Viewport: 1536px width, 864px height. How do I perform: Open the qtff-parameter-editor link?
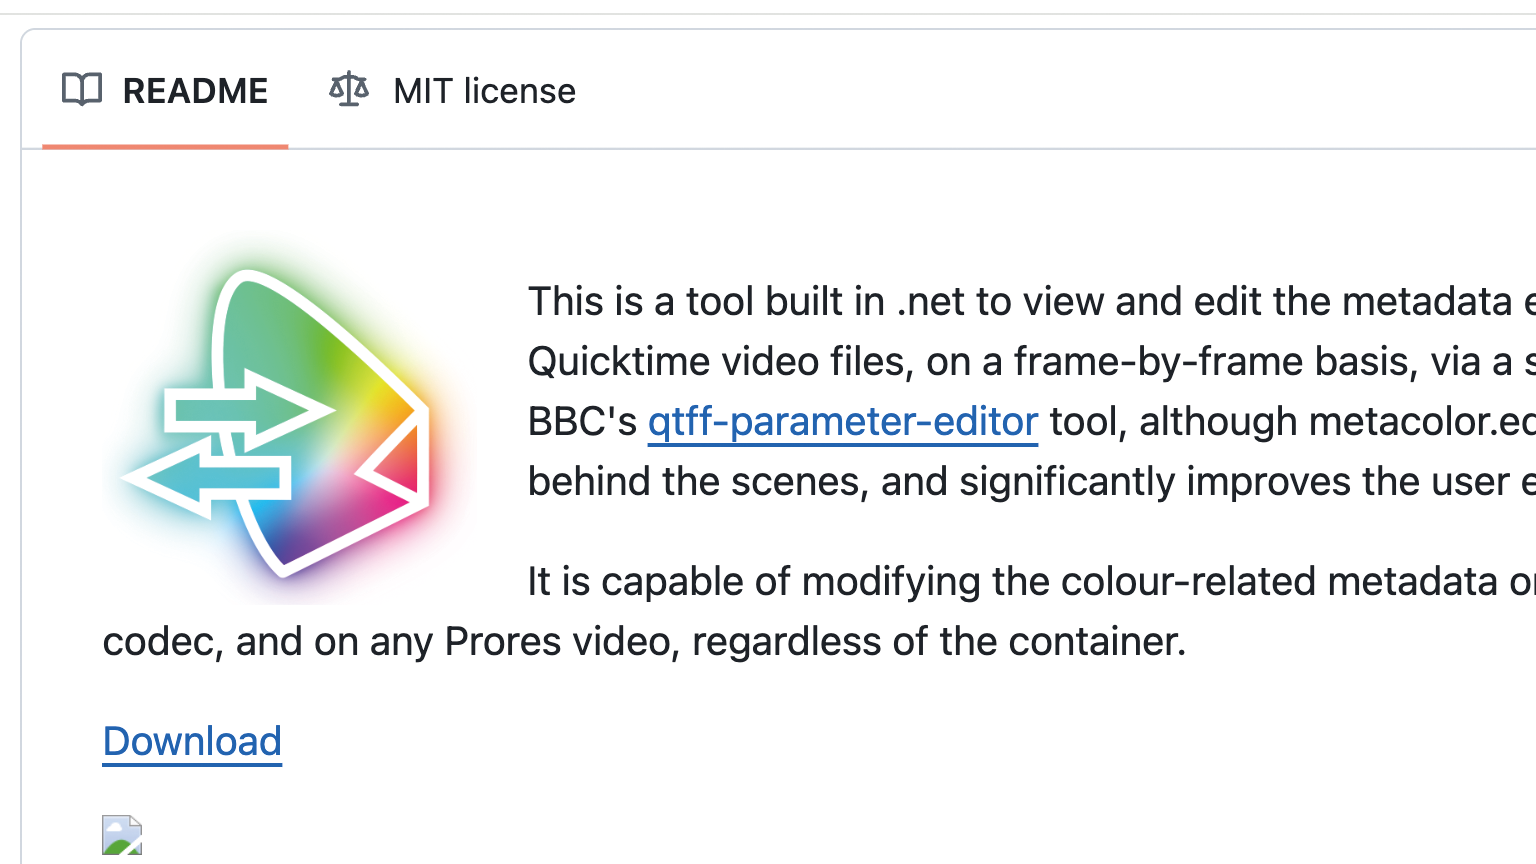(843, 422)
